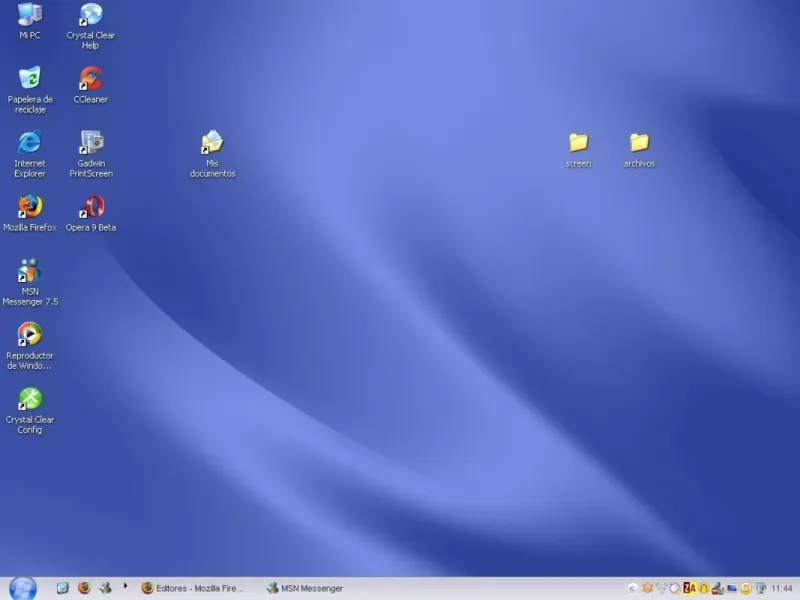Select the MSN Messenger 7.5 desktop shortcut
Screen dimensions: 800x600
coord(30,282)
